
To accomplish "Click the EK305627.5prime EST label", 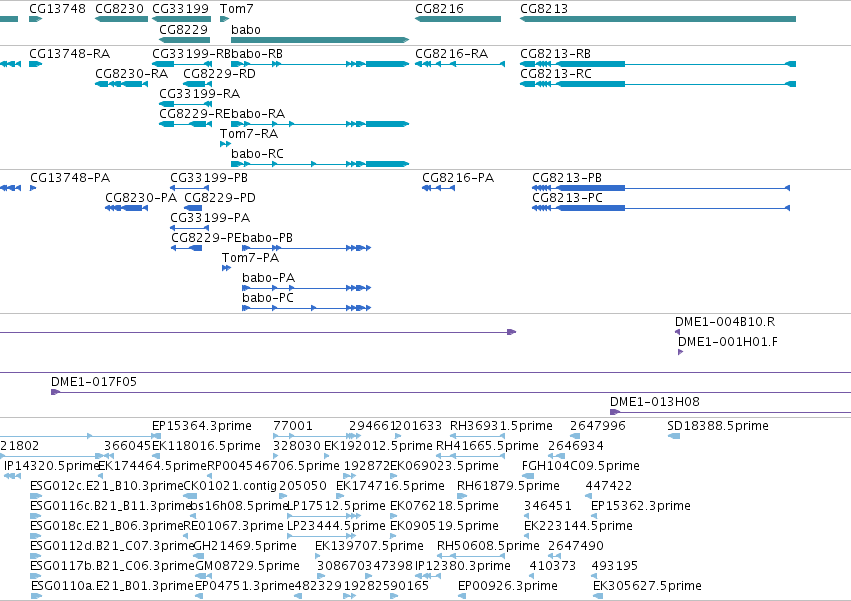I will pos(647,587).
